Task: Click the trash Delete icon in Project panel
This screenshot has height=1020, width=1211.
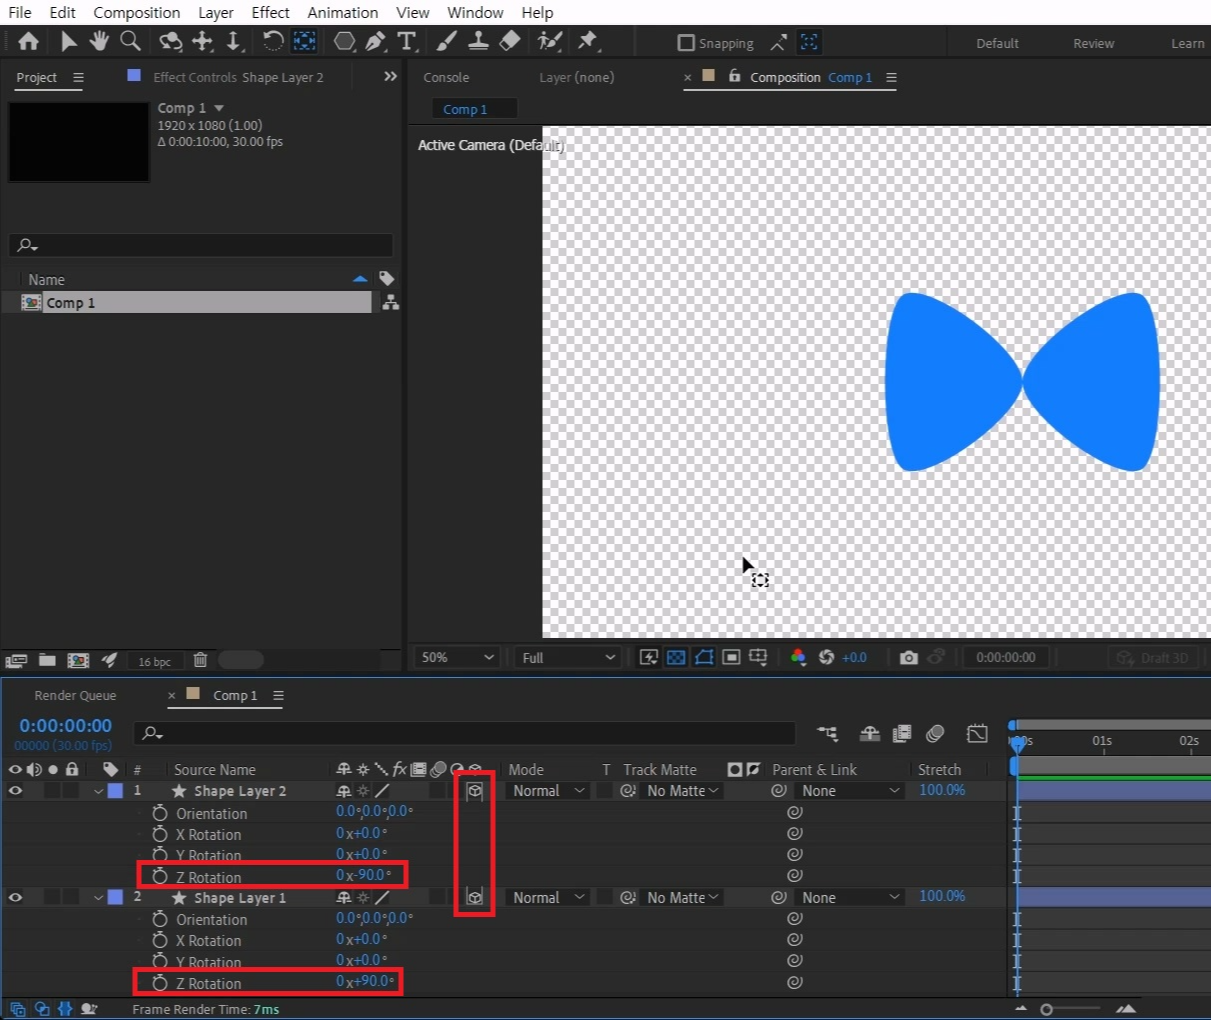Action: coord(200,660)
